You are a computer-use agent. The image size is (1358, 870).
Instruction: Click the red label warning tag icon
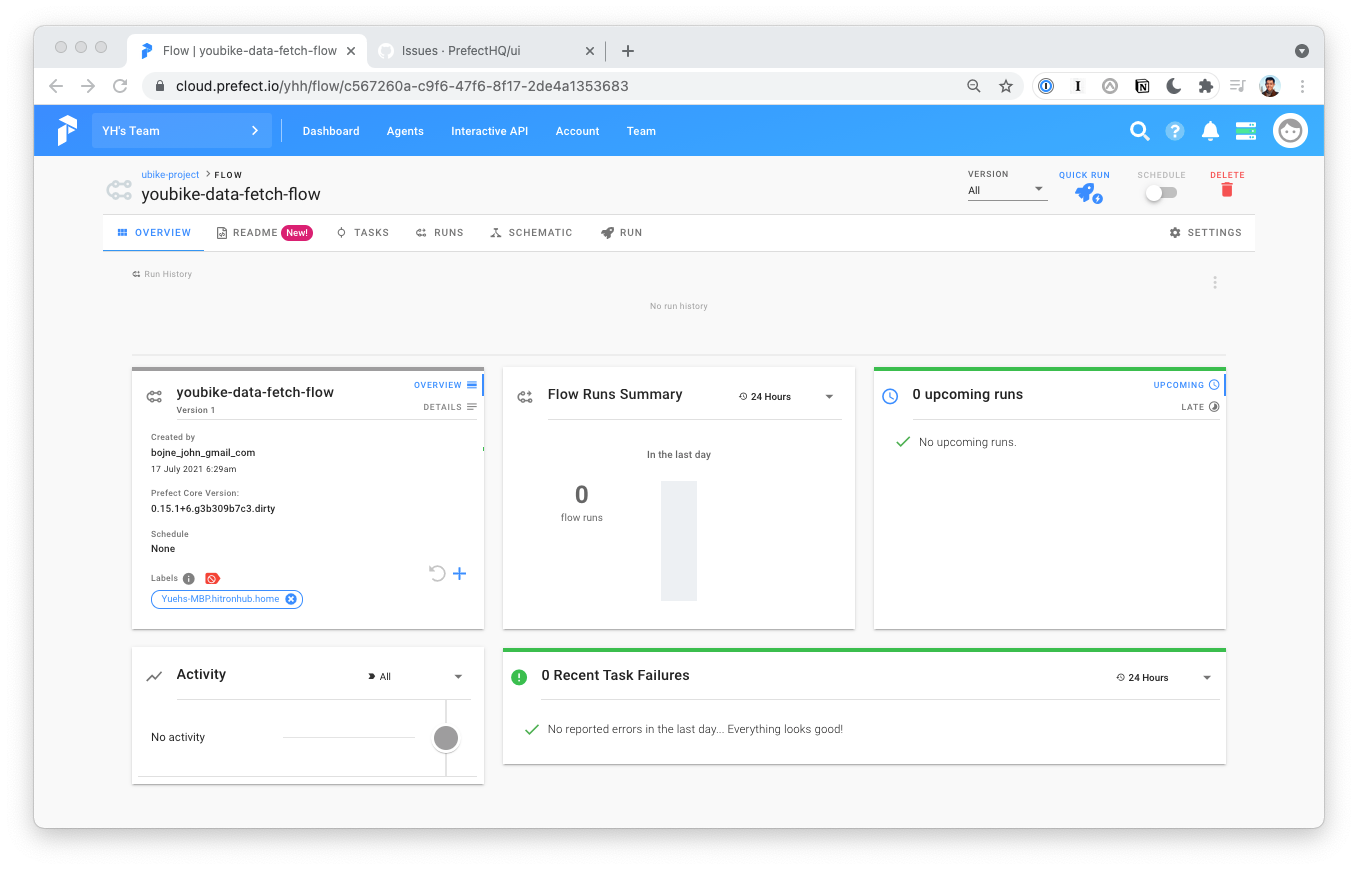click(x=212, y=578)
